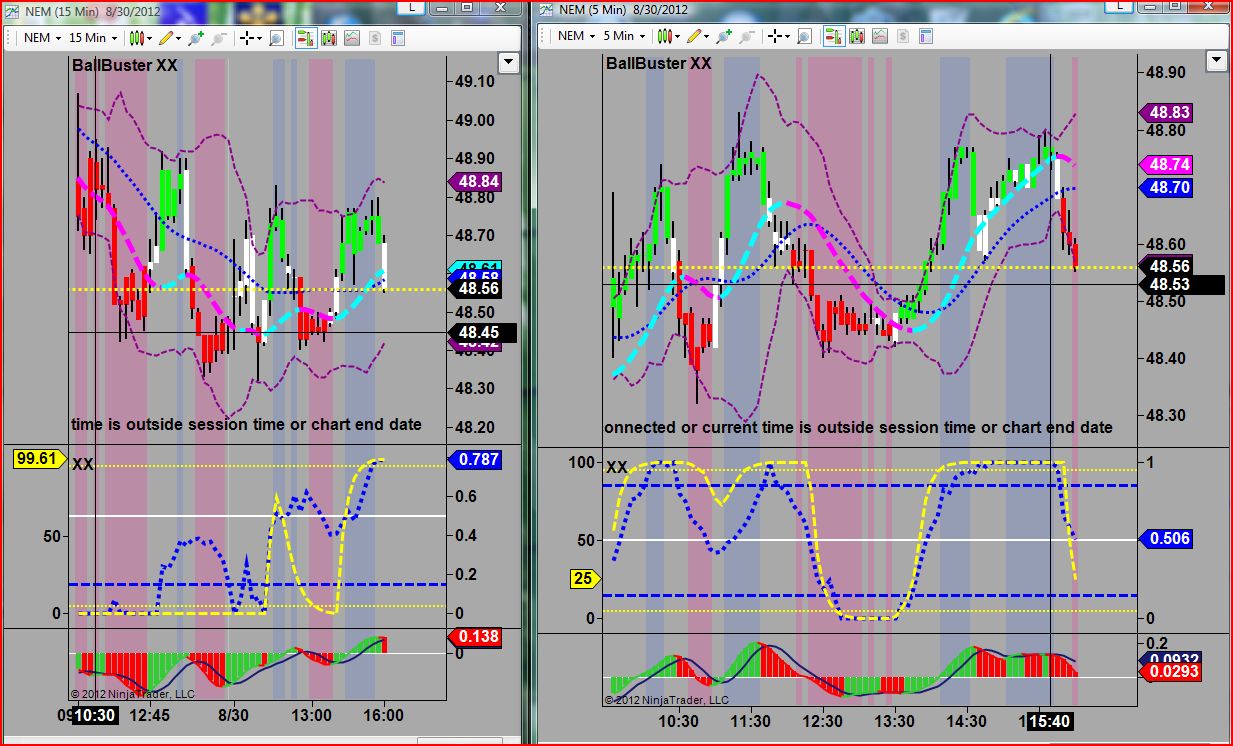
Task: Open the candlestick chart style dropdown, 5 Min window
Action: tap(668, 35)
